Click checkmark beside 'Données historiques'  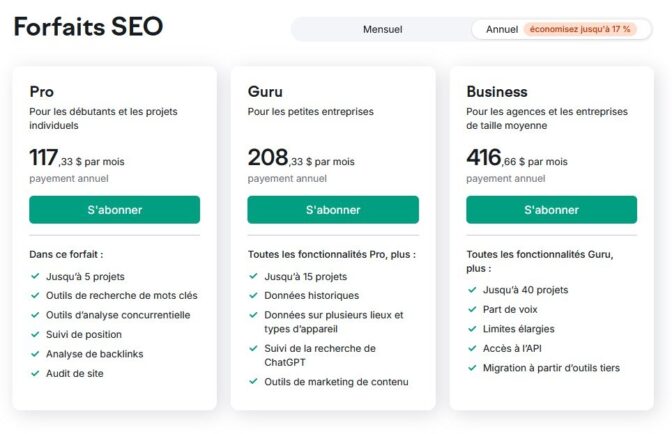pos(253,296)
